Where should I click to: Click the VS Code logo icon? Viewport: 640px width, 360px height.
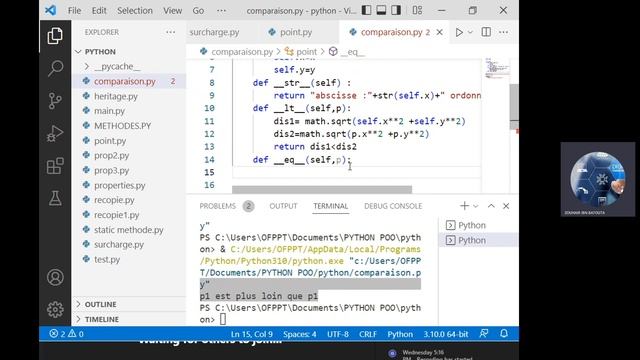(x=51, y=10)
